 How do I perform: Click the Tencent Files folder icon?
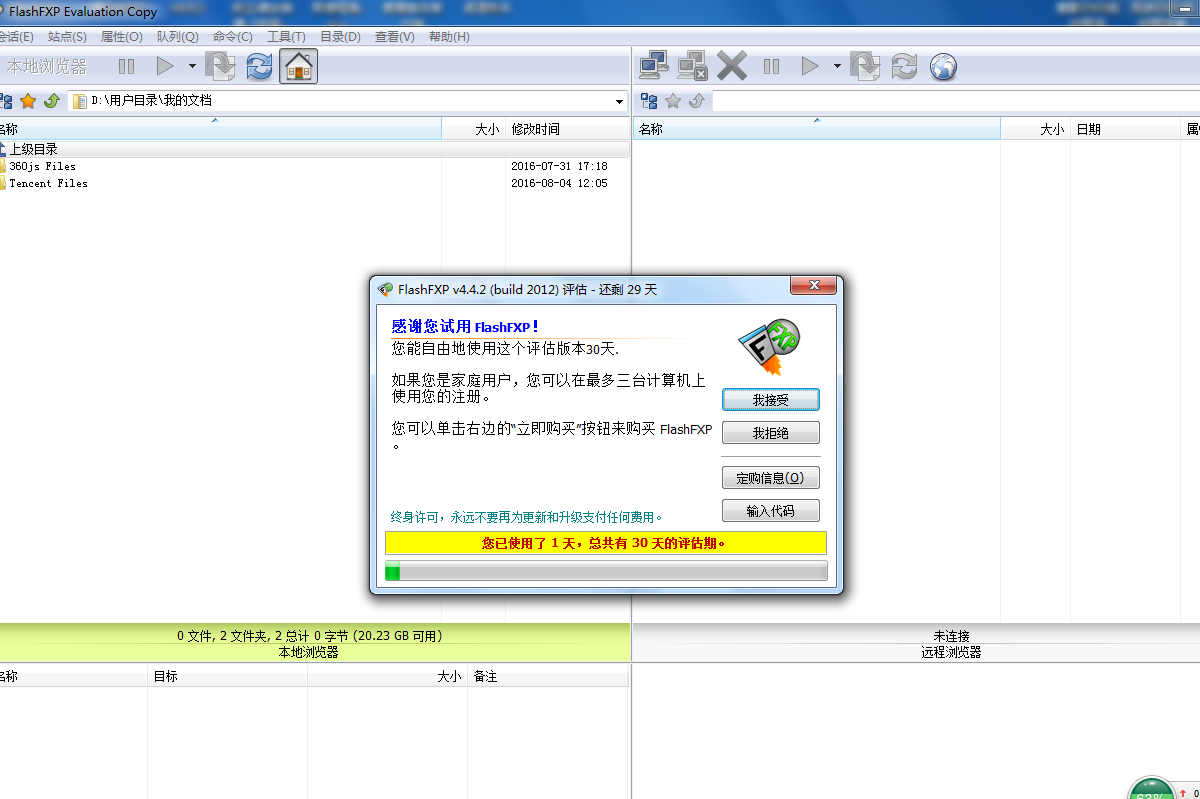click(3, 184)
